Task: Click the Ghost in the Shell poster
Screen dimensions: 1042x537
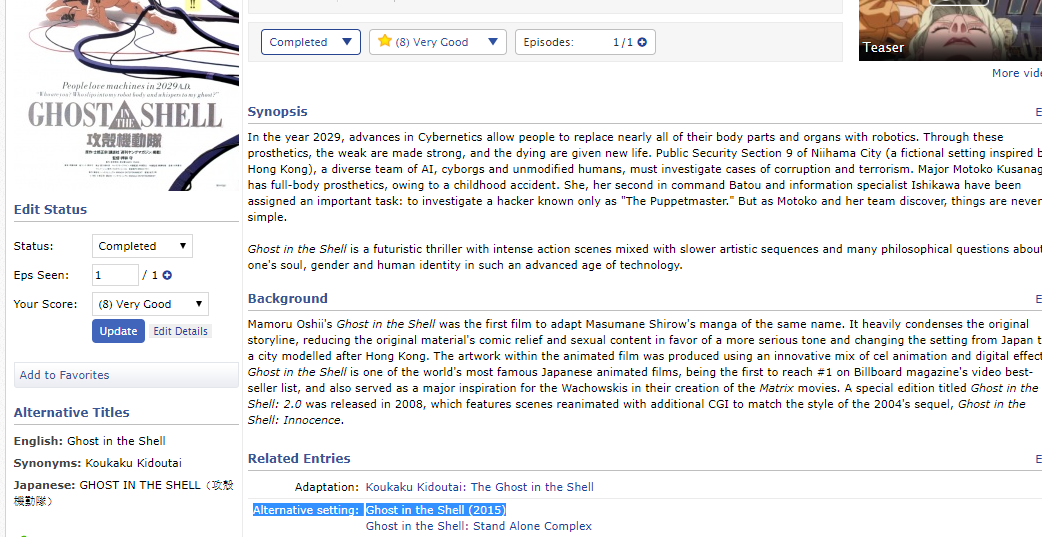Action: [126, 95]
